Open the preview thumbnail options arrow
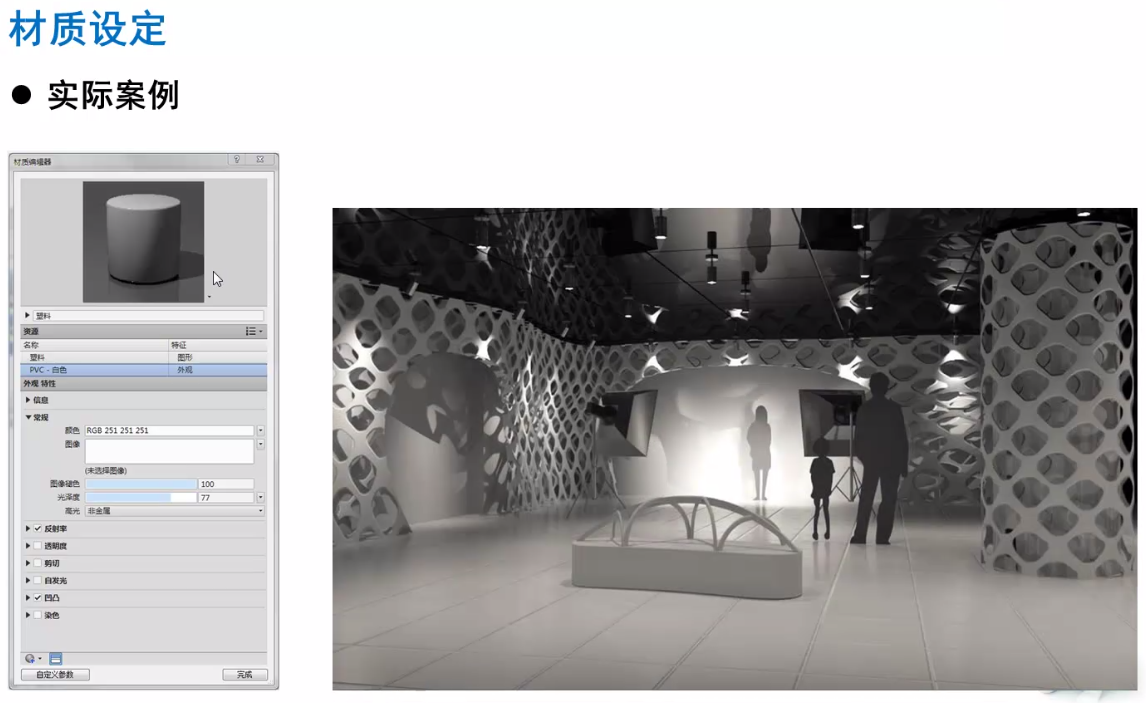The image size is (1146, 703). point(209,297)
